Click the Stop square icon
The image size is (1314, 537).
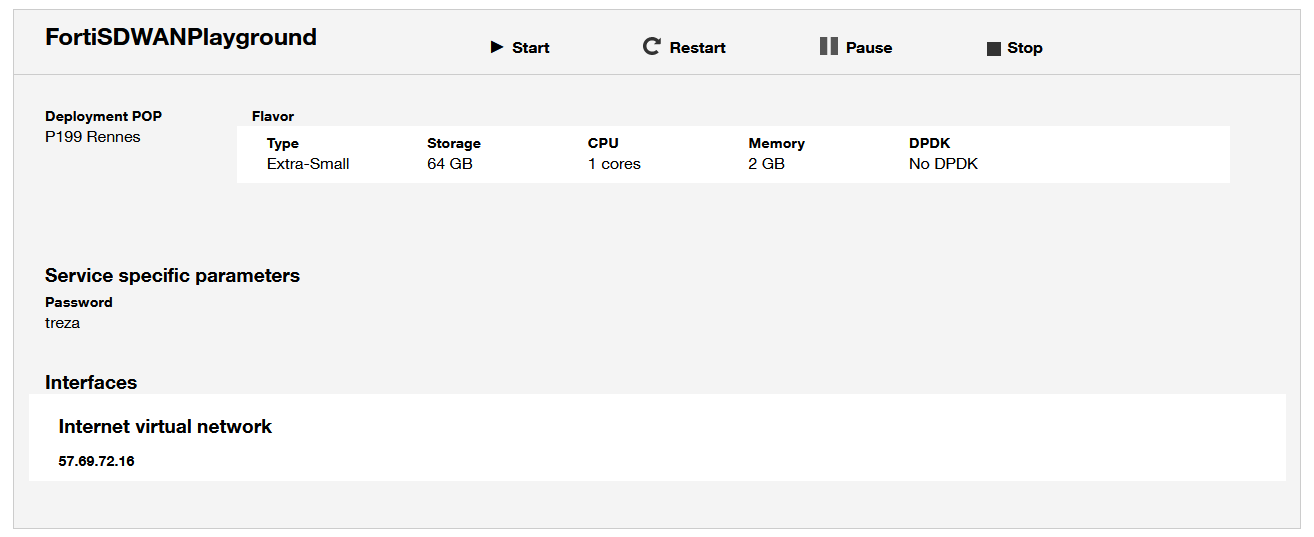tap(993, 48)
